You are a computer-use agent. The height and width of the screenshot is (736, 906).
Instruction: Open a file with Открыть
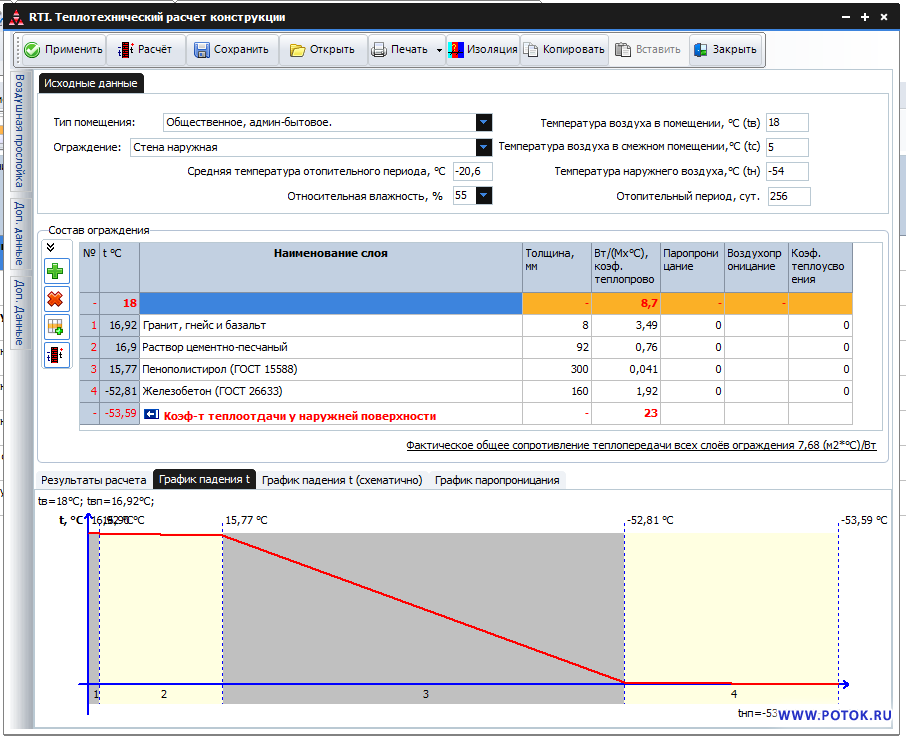[322, 50]
